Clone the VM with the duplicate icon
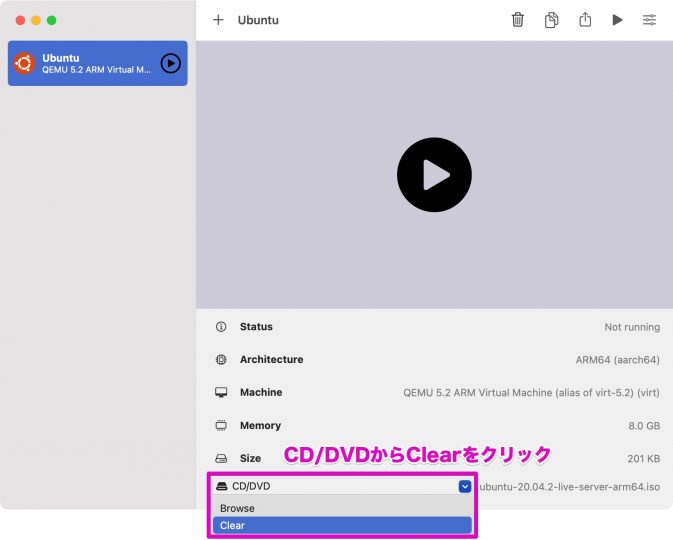This screenshot has height=540, width=673. point(552,20)
